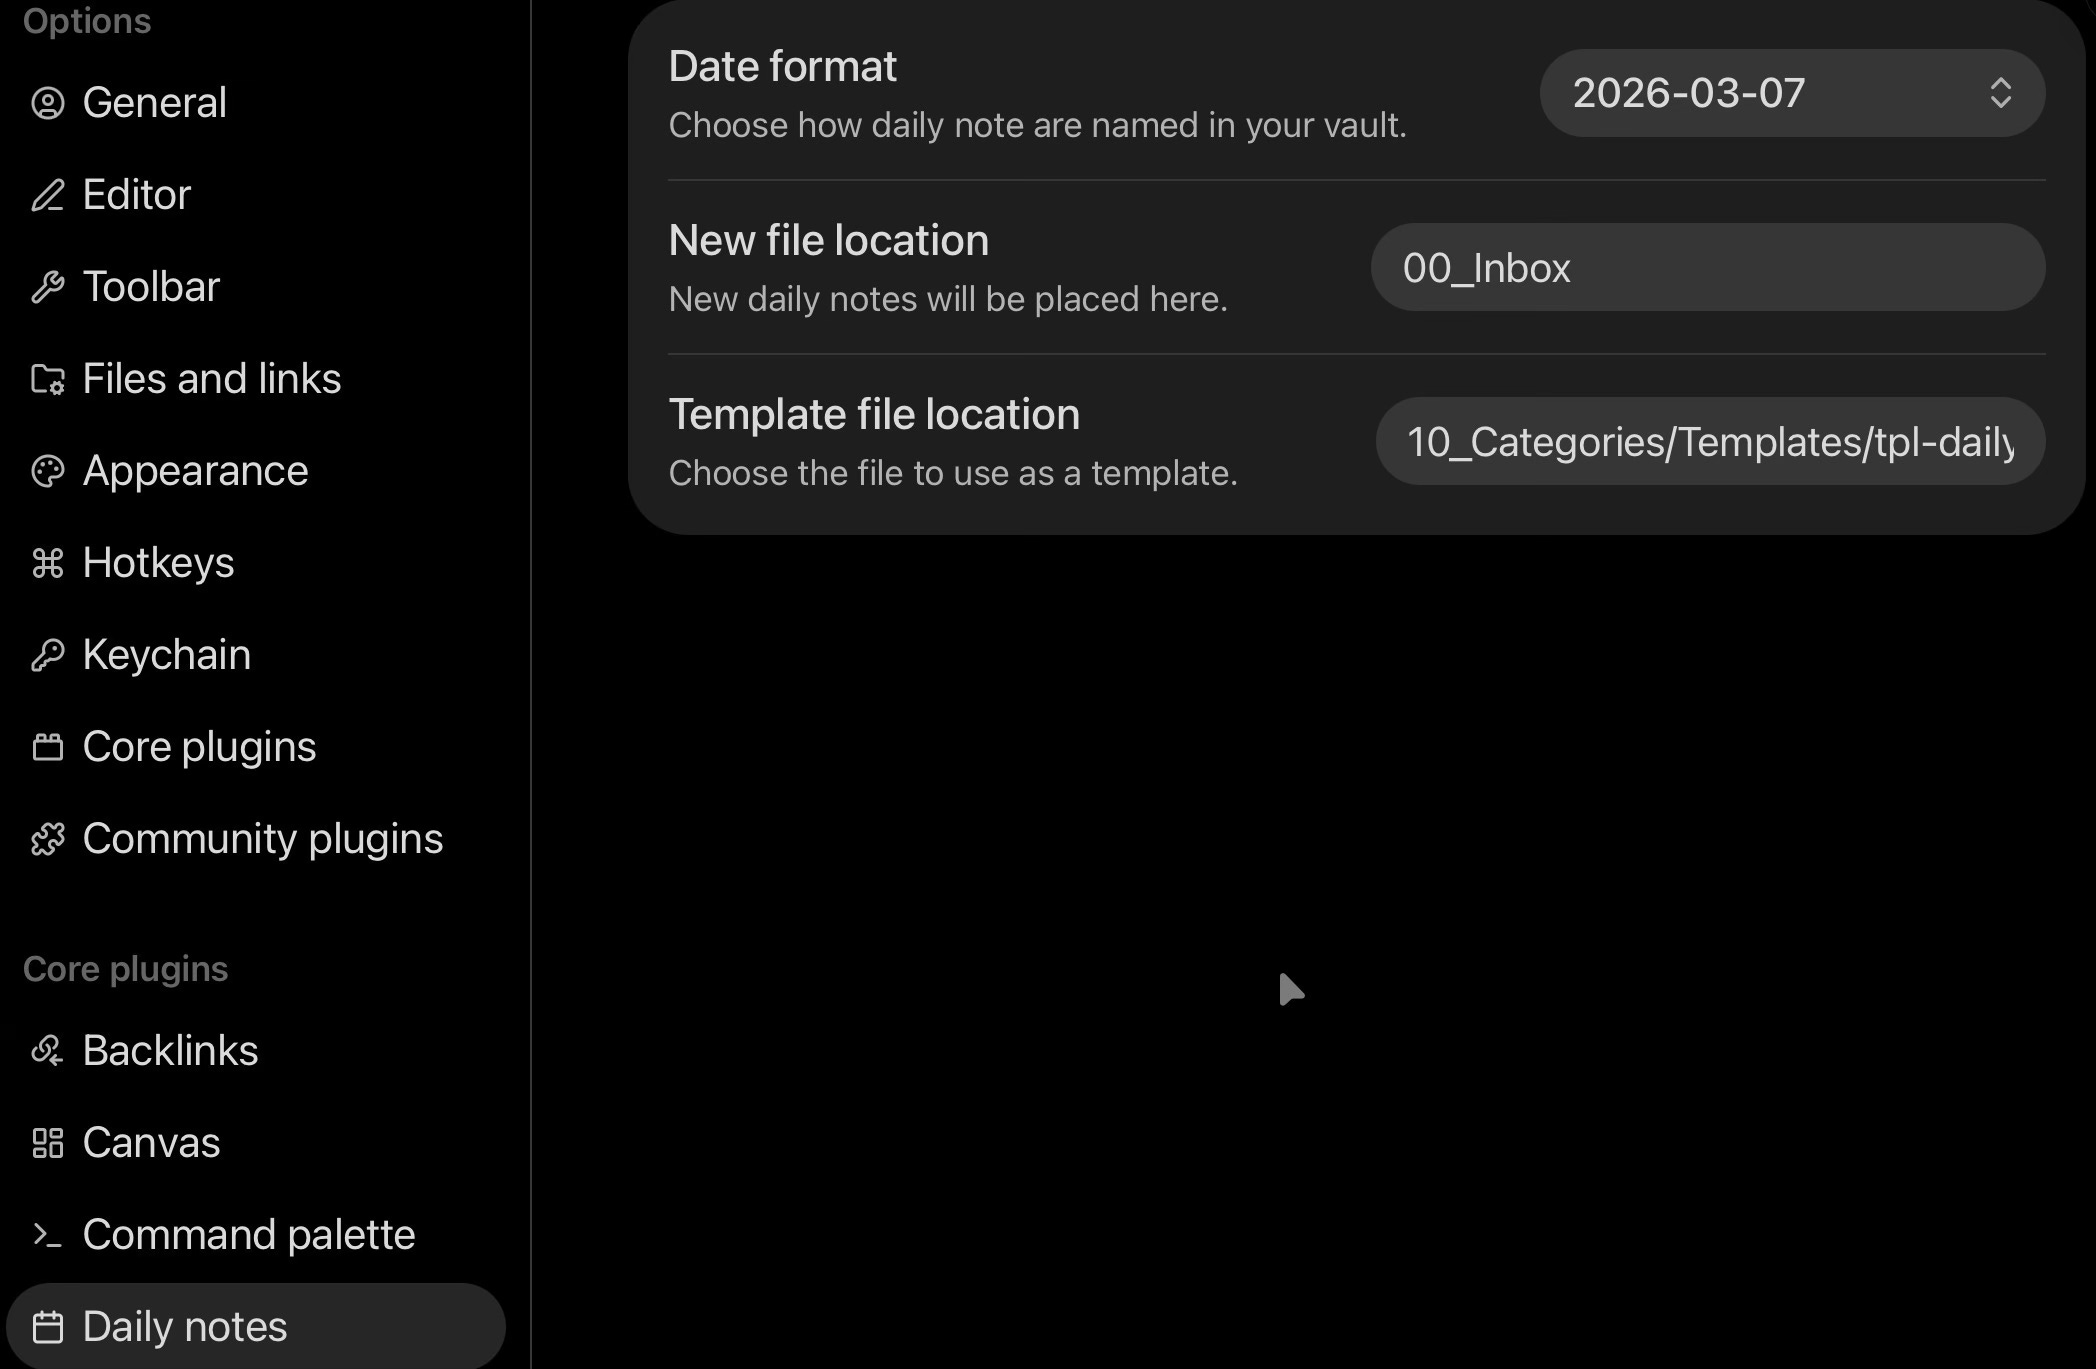Click the Backlinks link icon

point(47,1051)
